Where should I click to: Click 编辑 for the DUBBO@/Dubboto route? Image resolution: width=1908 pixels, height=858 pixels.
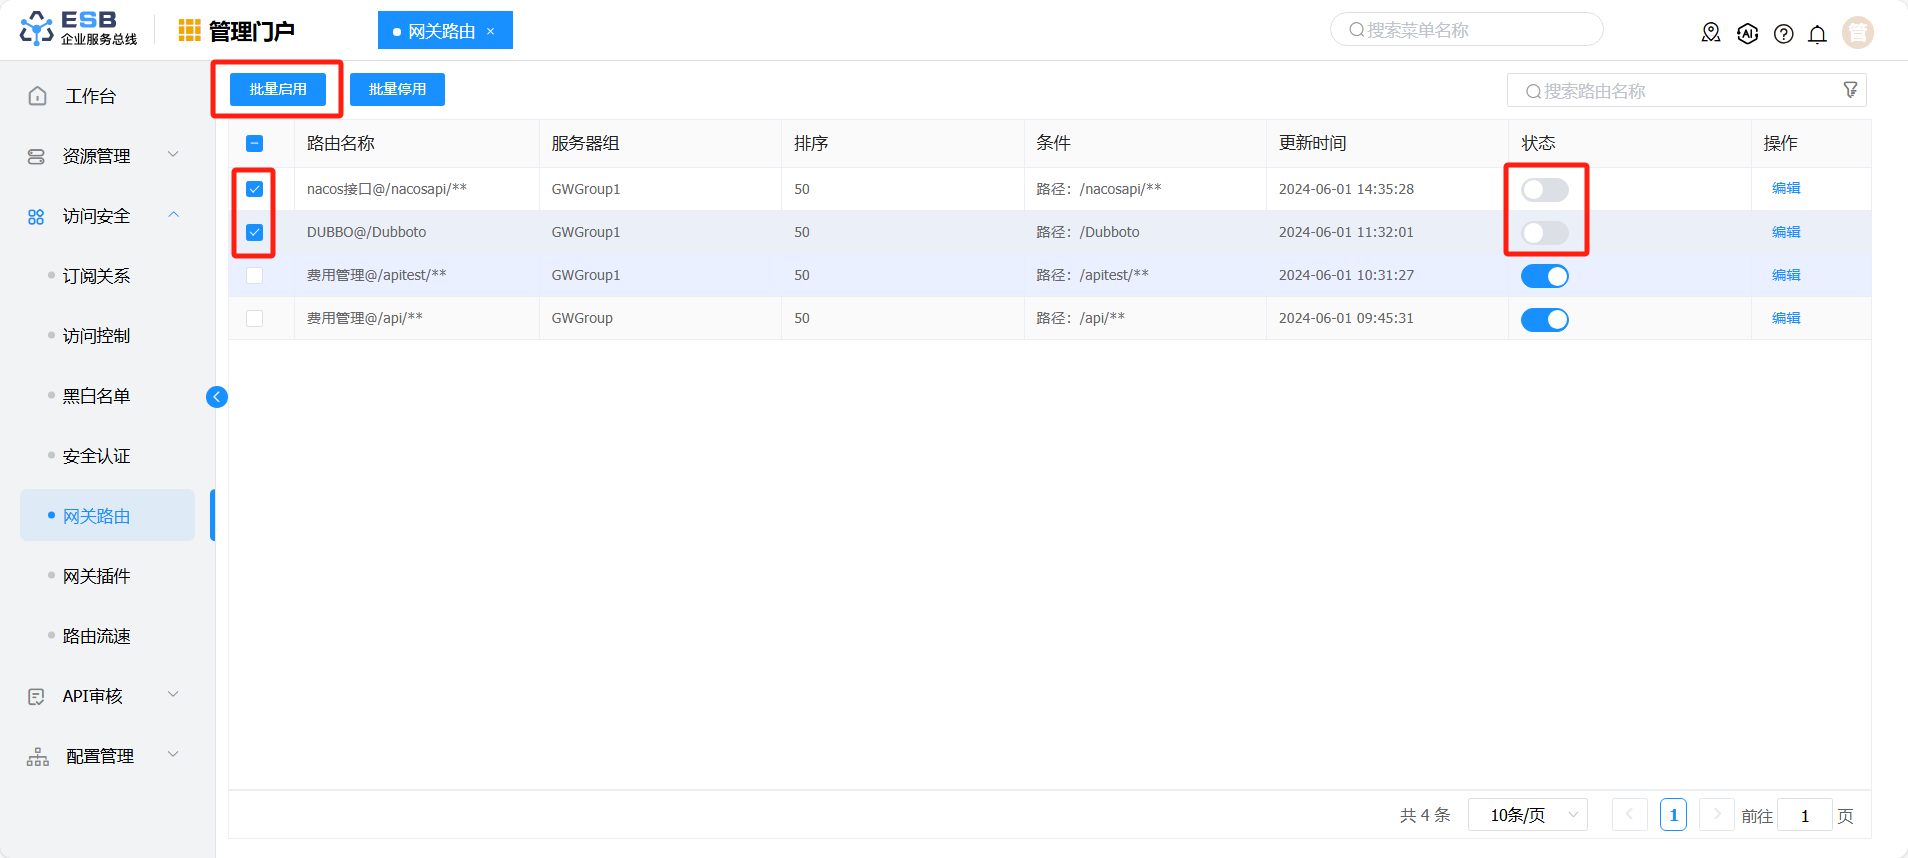(x=1785, y=232)
